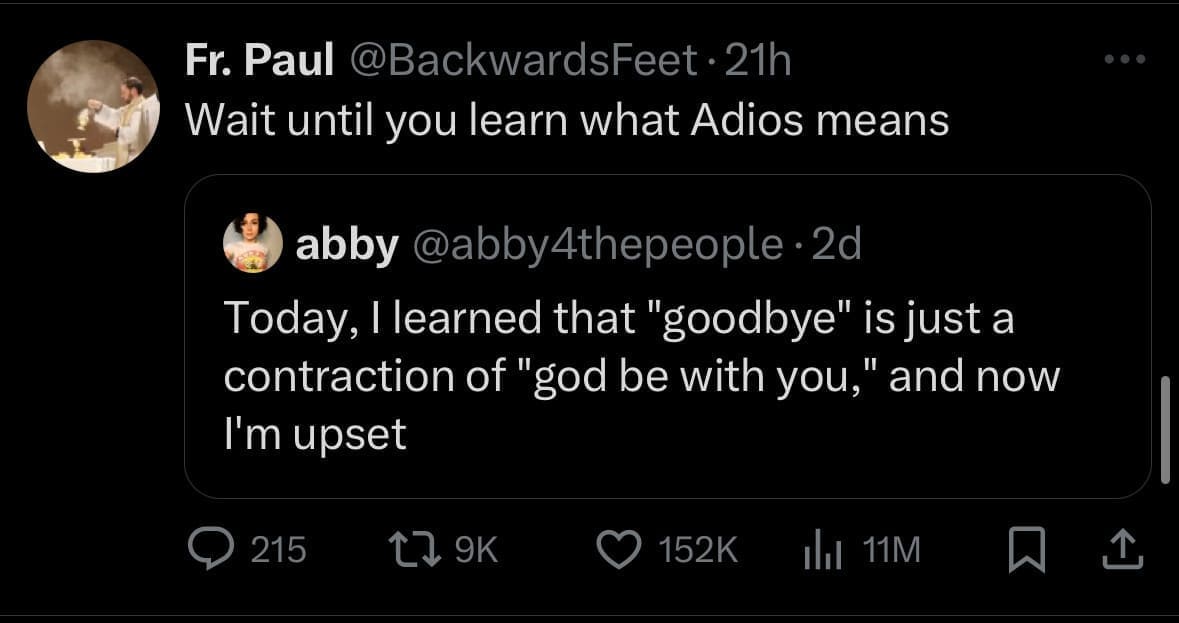This screenshot has height=623, width=1179.
Task: Click the 21h timestamp
Action: tap(757, 62)
